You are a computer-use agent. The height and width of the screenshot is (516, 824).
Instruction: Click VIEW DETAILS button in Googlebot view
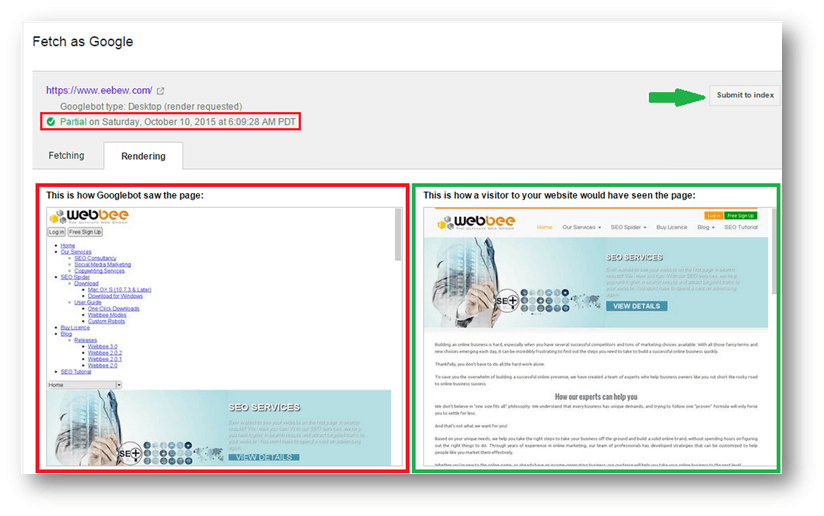[x=264, y=457]
